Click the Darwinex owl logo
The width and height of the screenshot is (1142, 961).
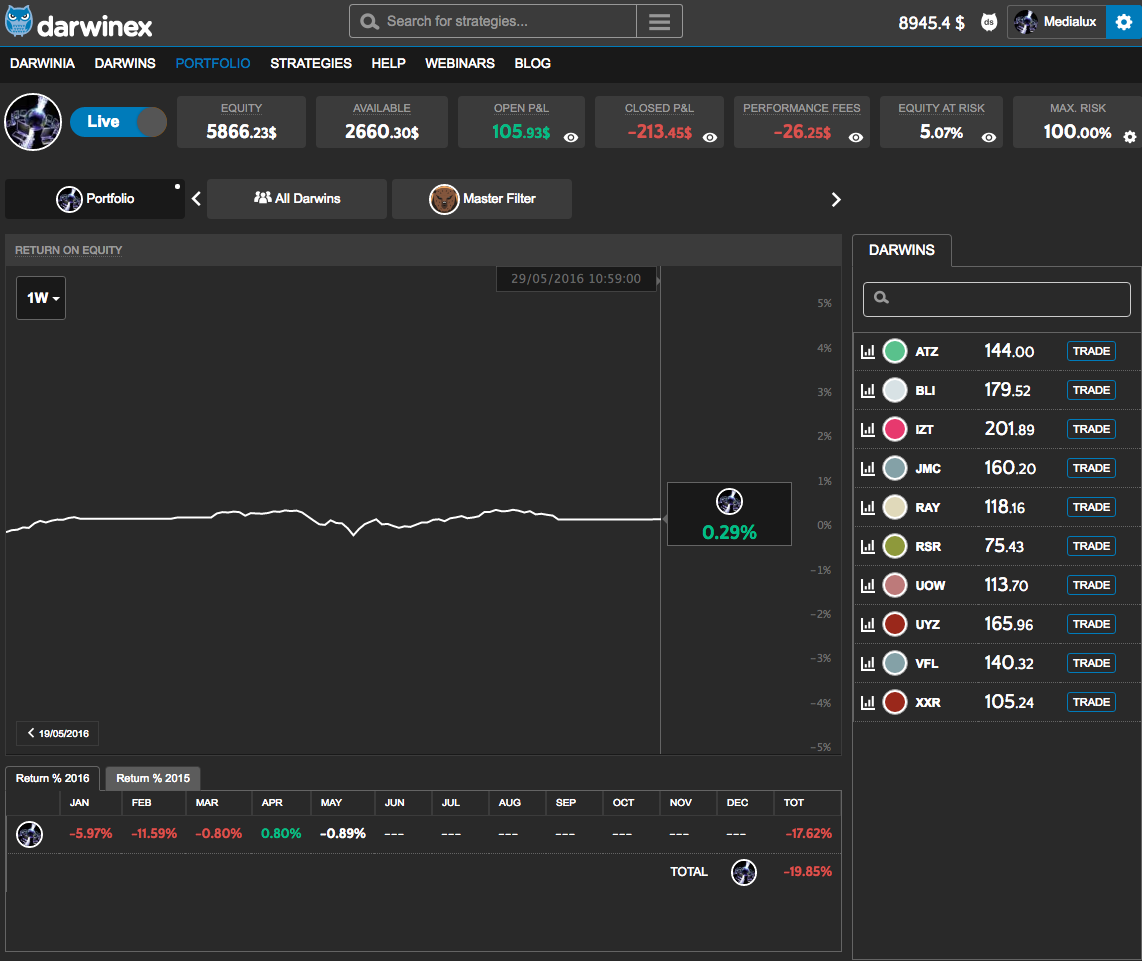coord(19,21)
